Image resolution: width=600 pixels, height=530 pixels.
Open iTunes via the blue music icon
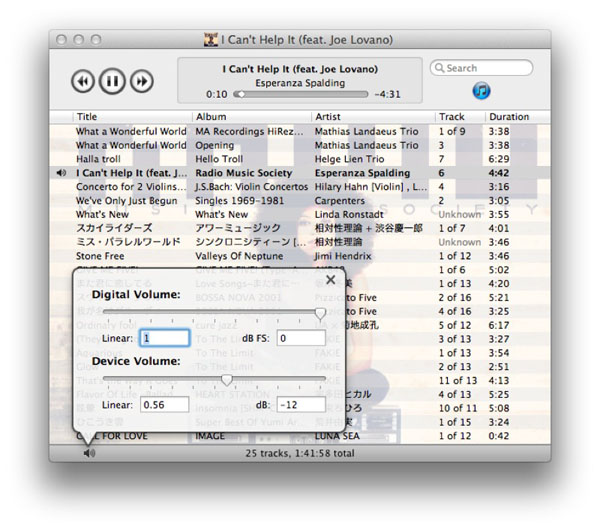(x=482, y=91)
